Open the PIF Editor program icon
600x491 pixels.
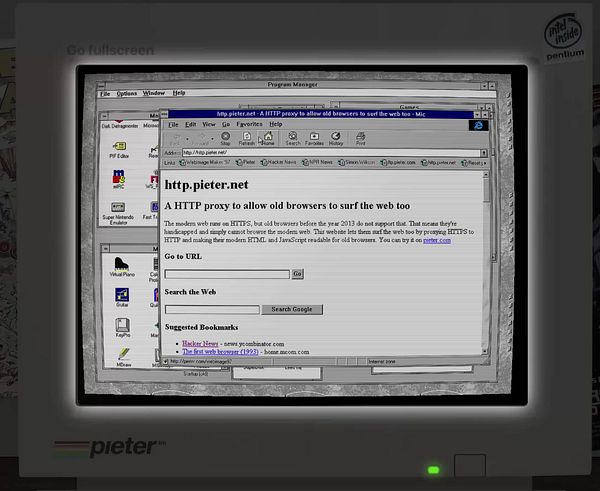coord(119,150)
